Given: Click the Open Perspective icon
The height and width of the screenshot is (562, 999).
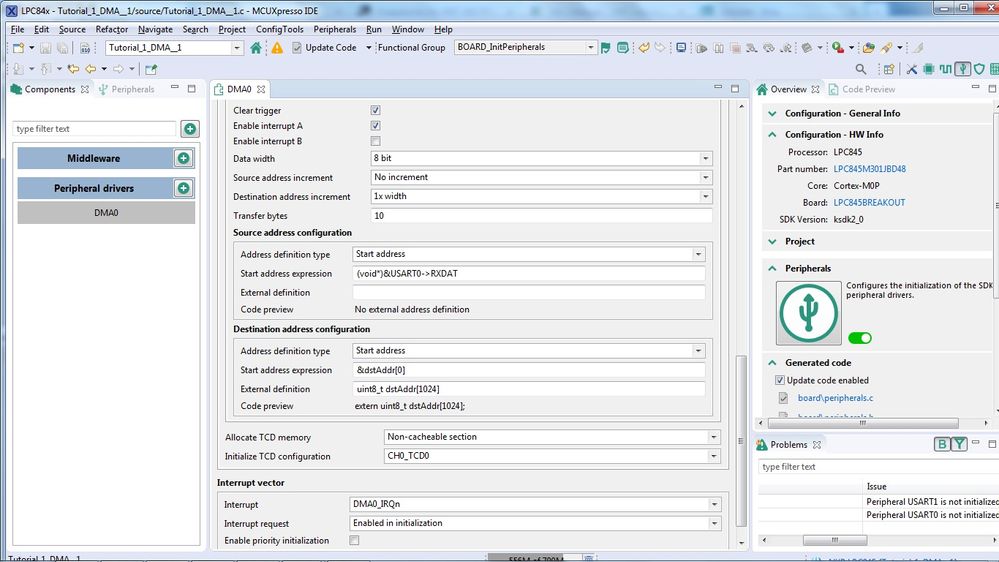Looking at the screenshot, I should (889, 69).
